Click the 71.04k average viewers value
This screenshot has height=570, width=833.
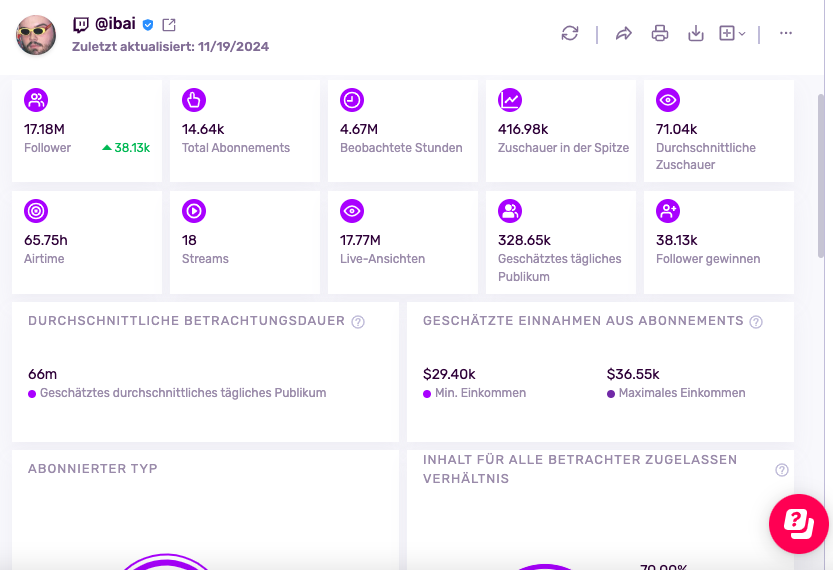pyautogui.click(x=676, y=129)
